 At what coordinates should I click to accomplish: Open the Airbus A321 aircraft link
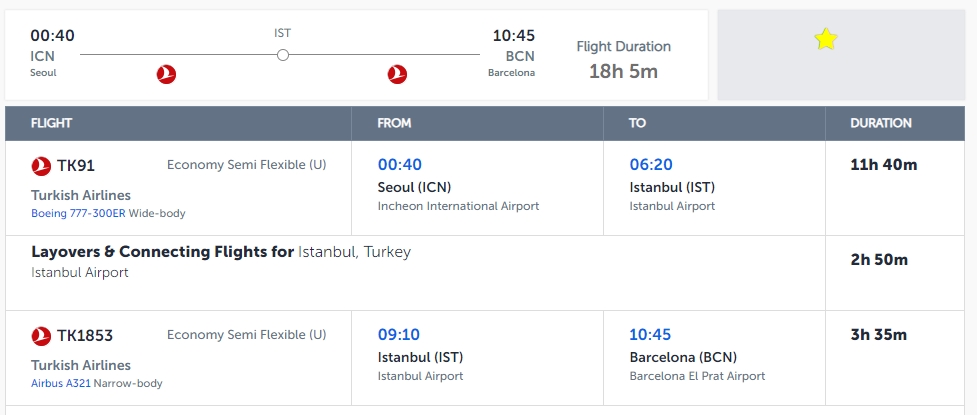point(61,383)
